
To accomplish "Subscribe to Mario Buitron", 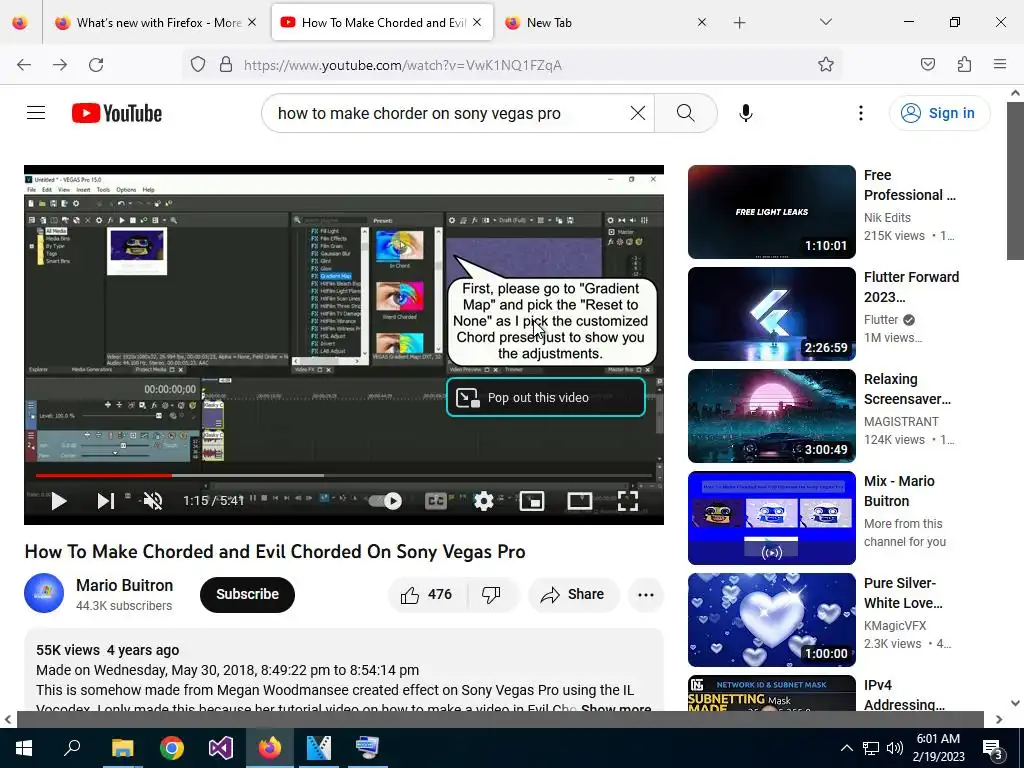I will [x=248, y=594].
